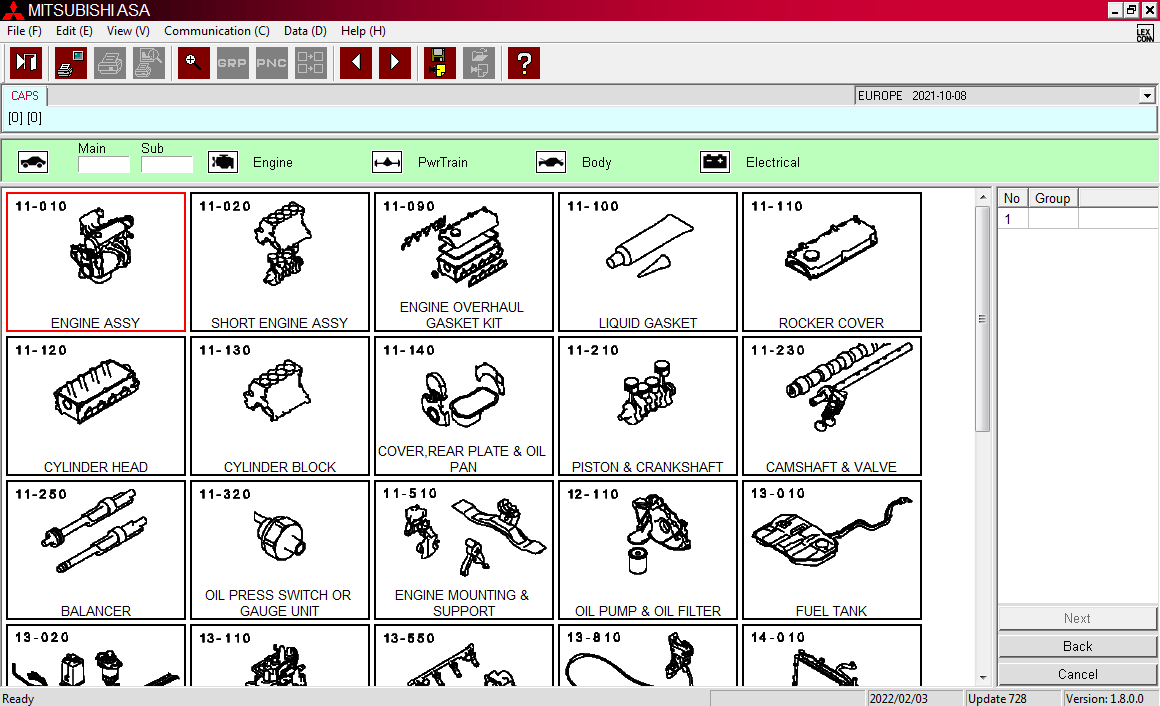This screenshot has height=706, width=1160.
Task: Open 11-140 COVER, REAR PLATE & OIL PAN
Action: (x=464, y=406)
